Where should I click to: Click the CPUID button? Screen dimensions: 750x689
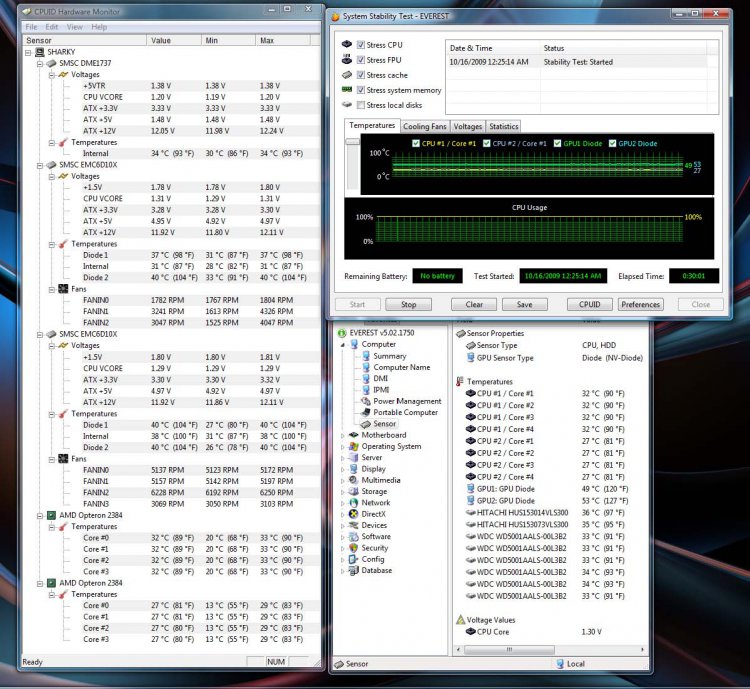pos(589,304)
